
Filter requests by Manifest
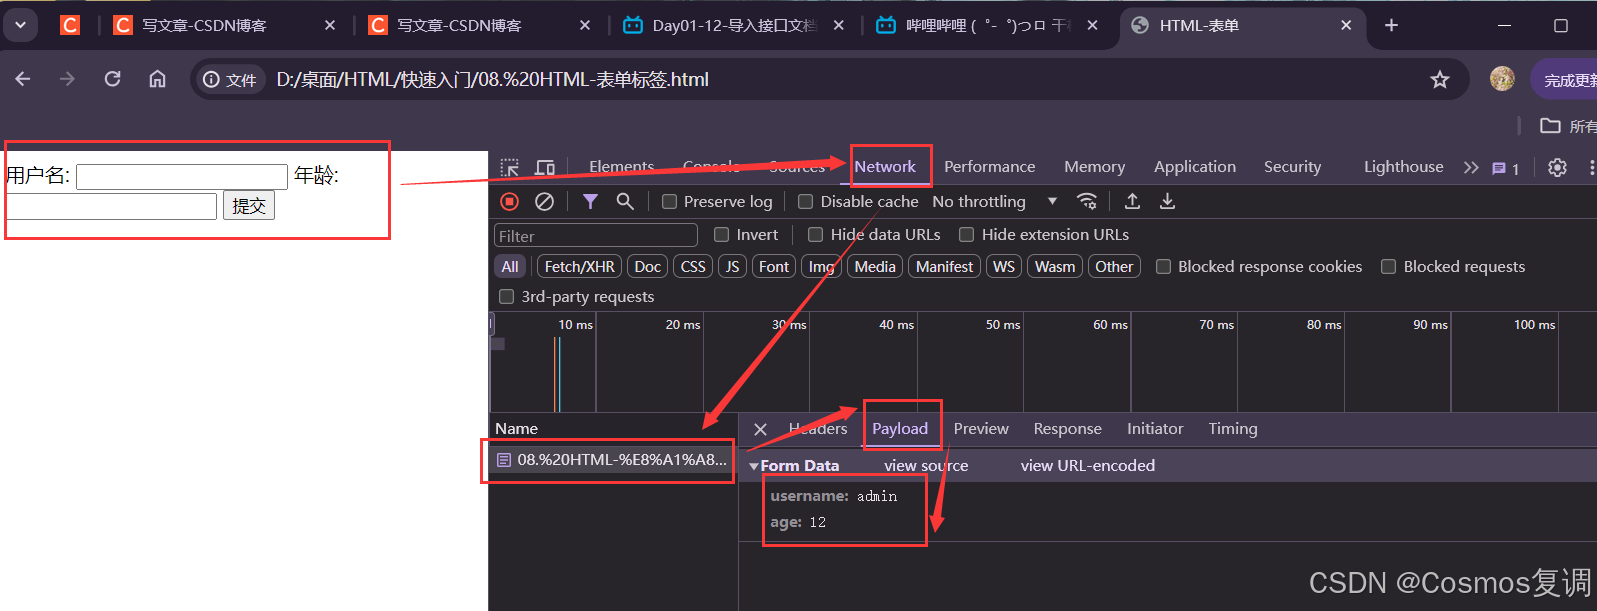pos(944,266)
